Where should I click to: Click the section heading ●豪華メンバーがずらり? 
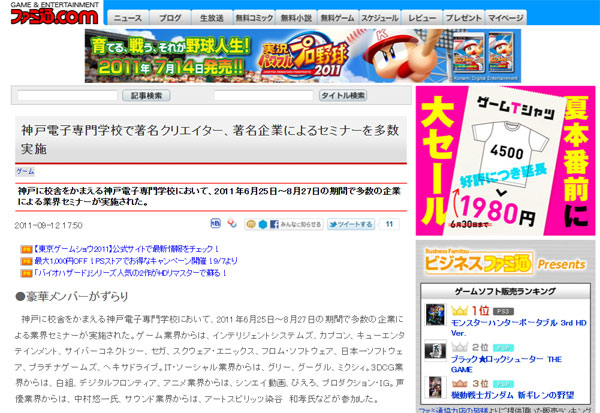click(72, 296)
